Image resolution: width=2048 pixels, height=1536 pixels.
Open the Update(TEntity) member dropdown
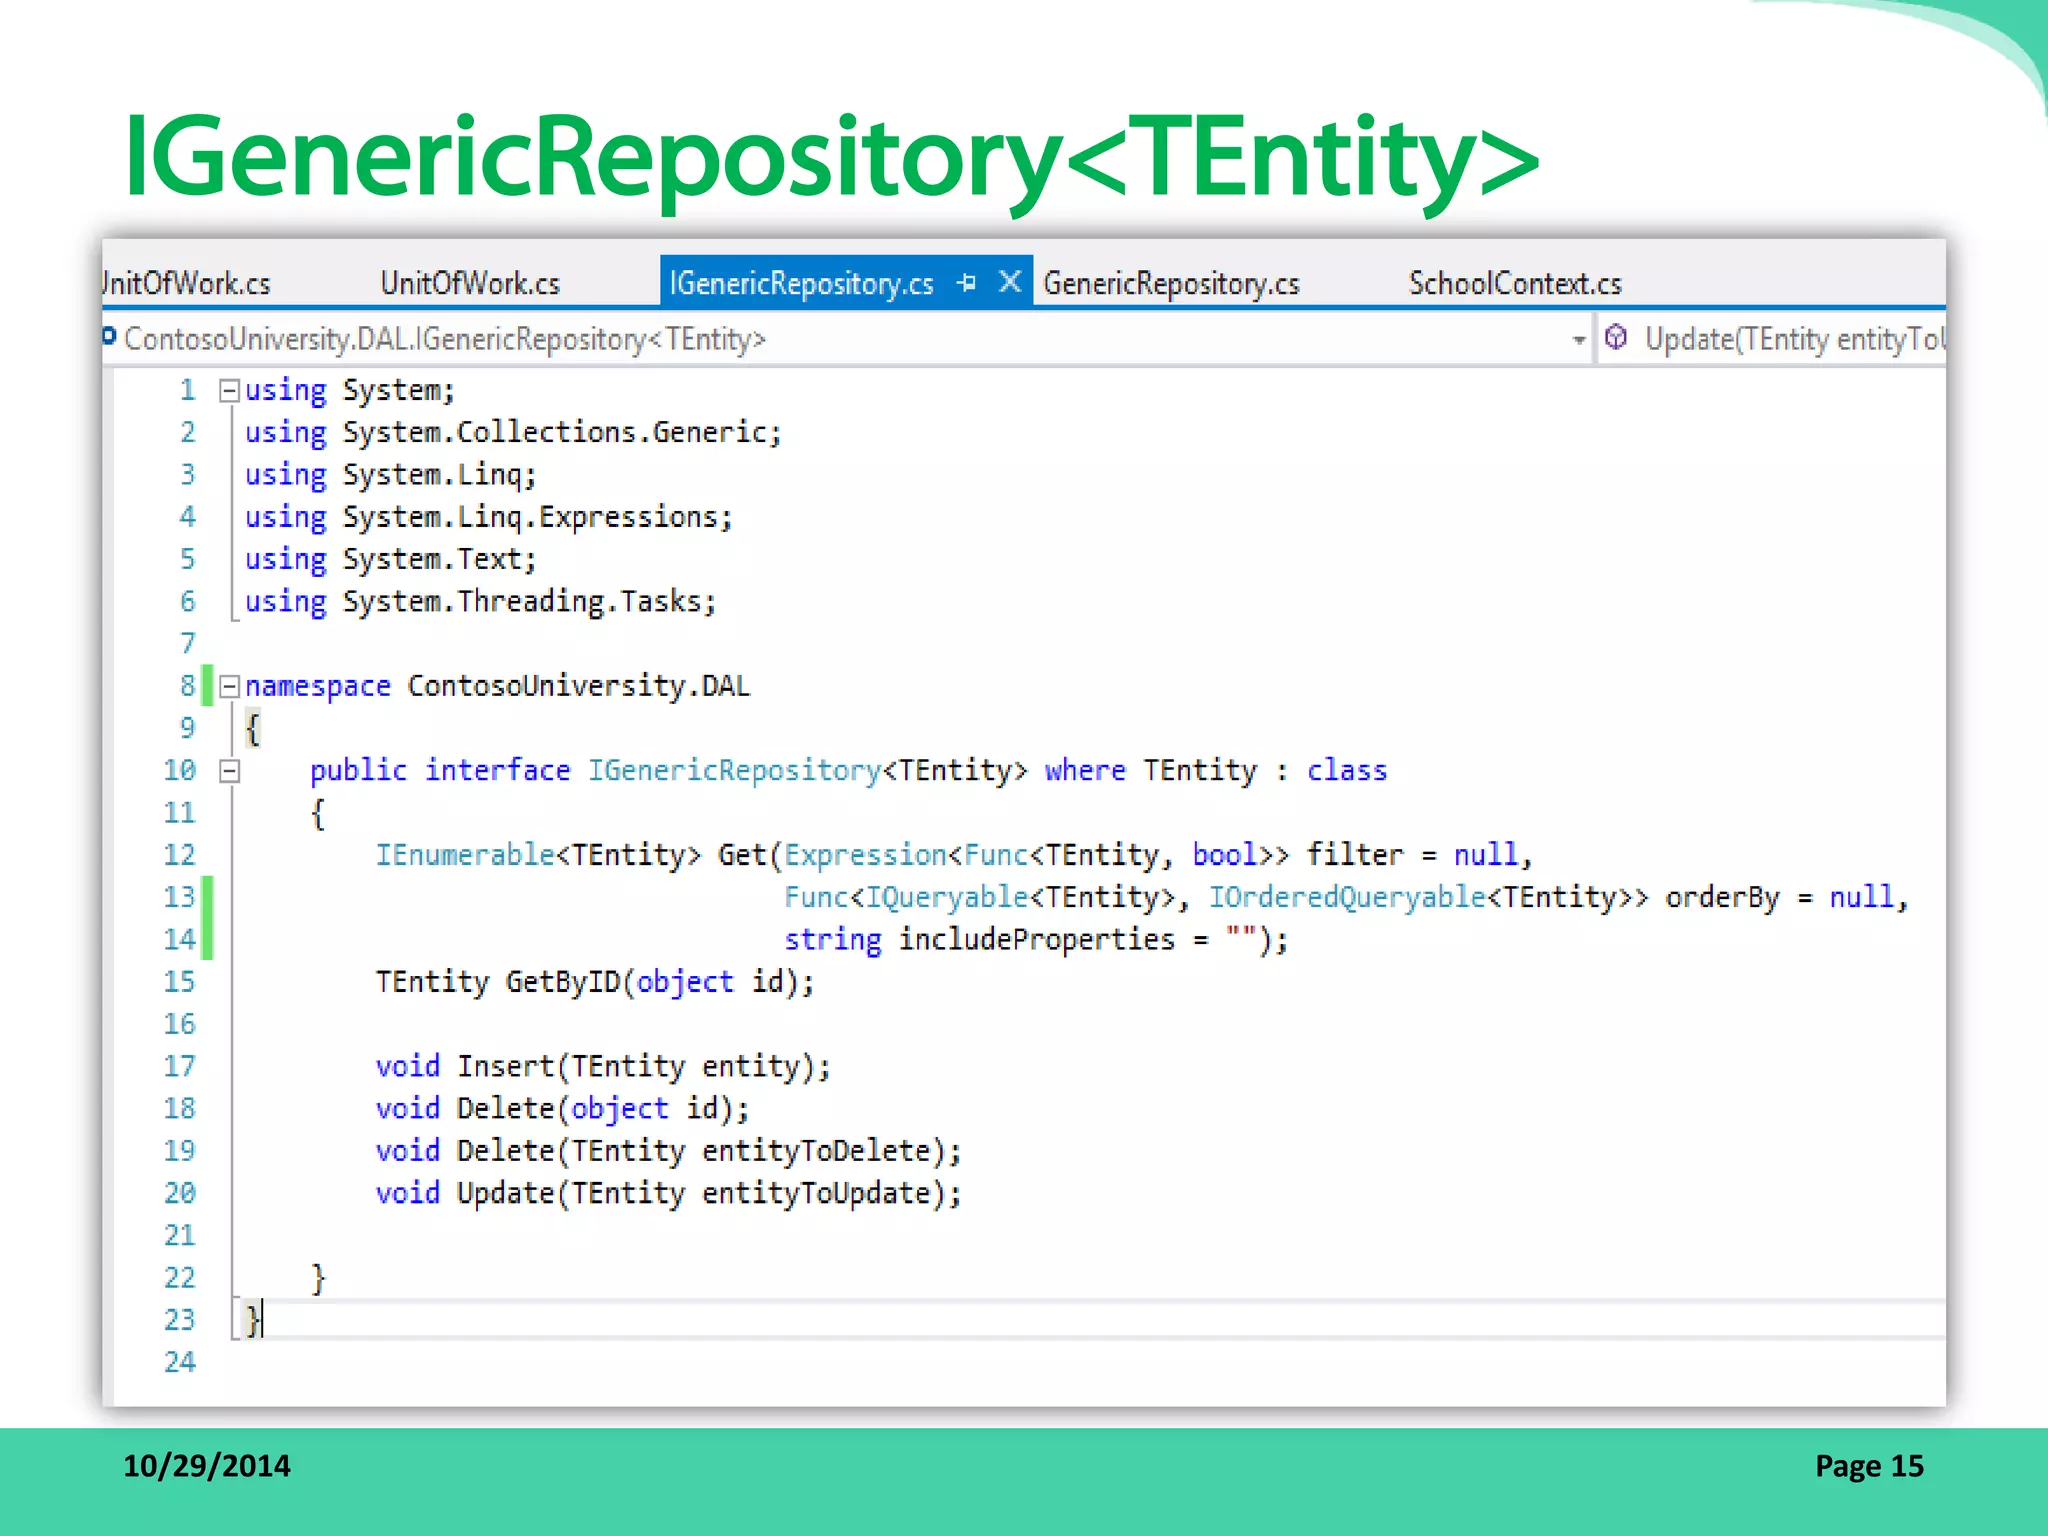pos(1772,339)
